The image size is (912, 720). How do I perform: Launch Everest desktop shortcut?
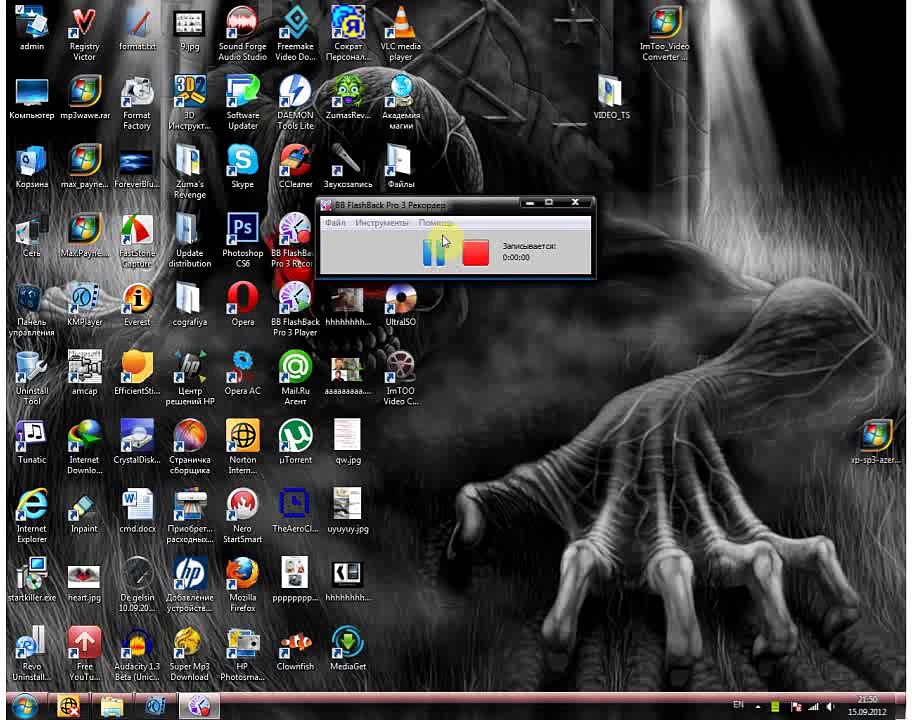(x=137, y=304)
